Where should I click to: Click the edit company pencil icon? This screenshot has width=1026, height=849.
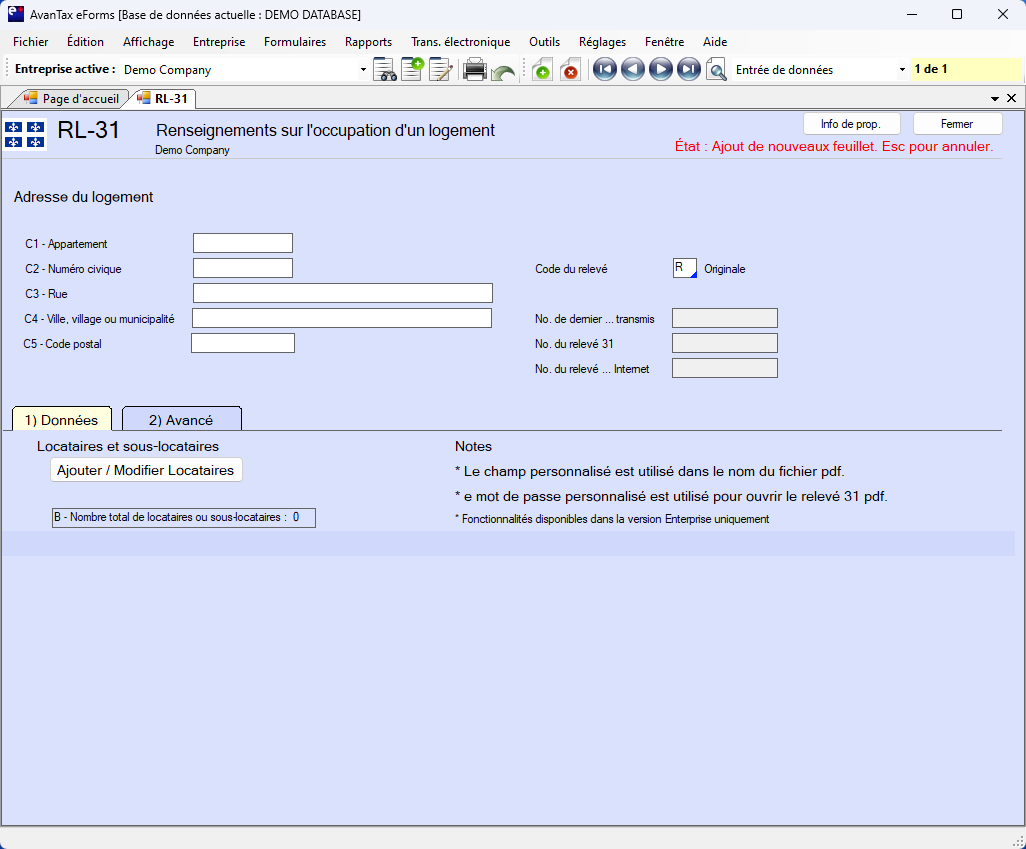[x=440, y=70]
